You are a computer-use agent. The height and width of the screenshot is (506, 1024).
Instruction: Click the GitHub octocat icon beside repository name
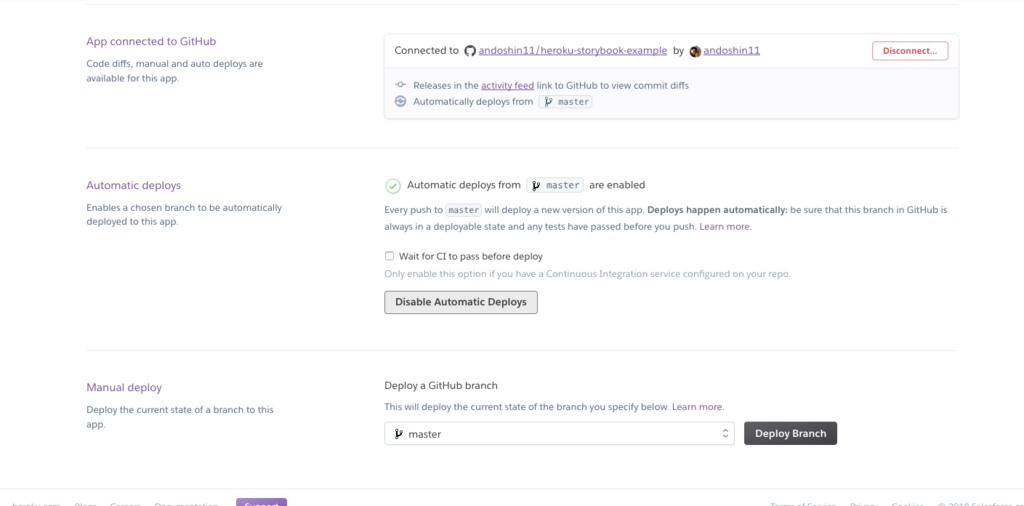[470, 51]
